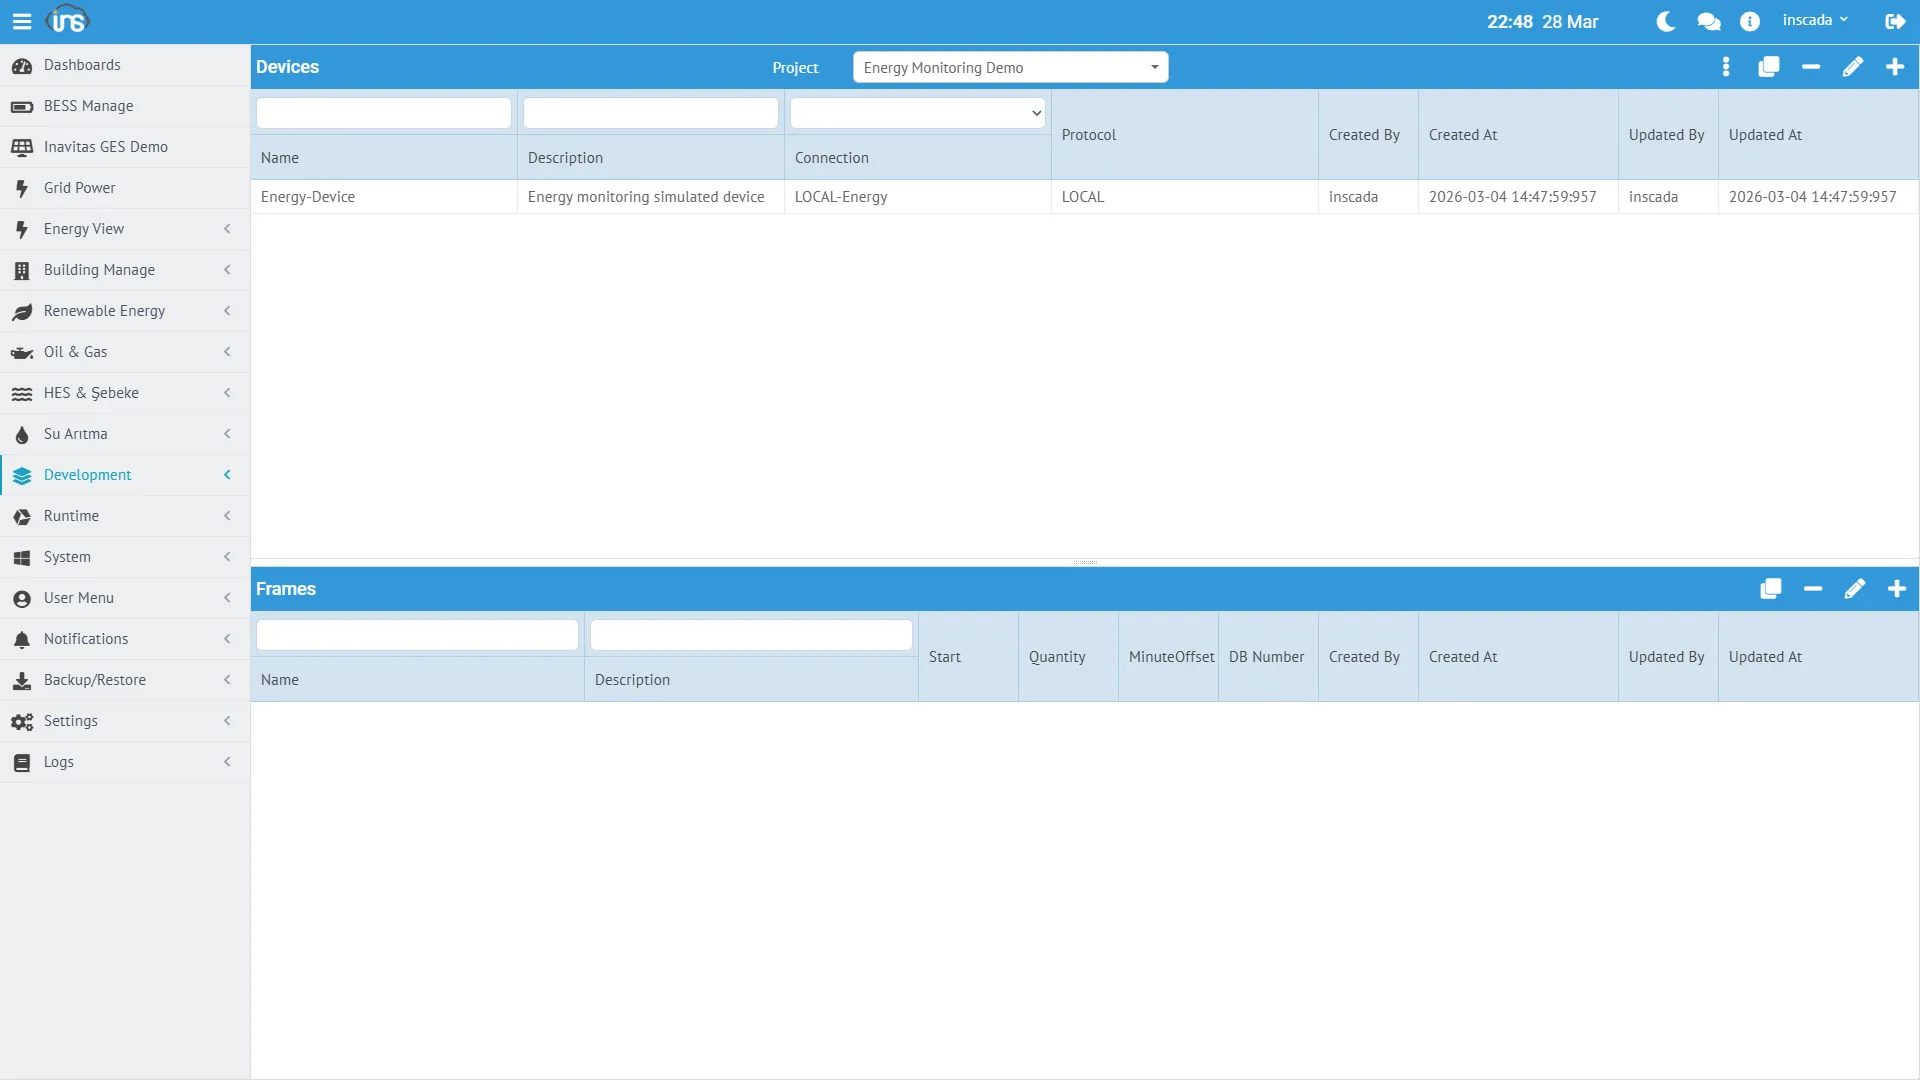Click the info circle icon
This screenshot has height=1080, width=1920.
coord(1749,21)
